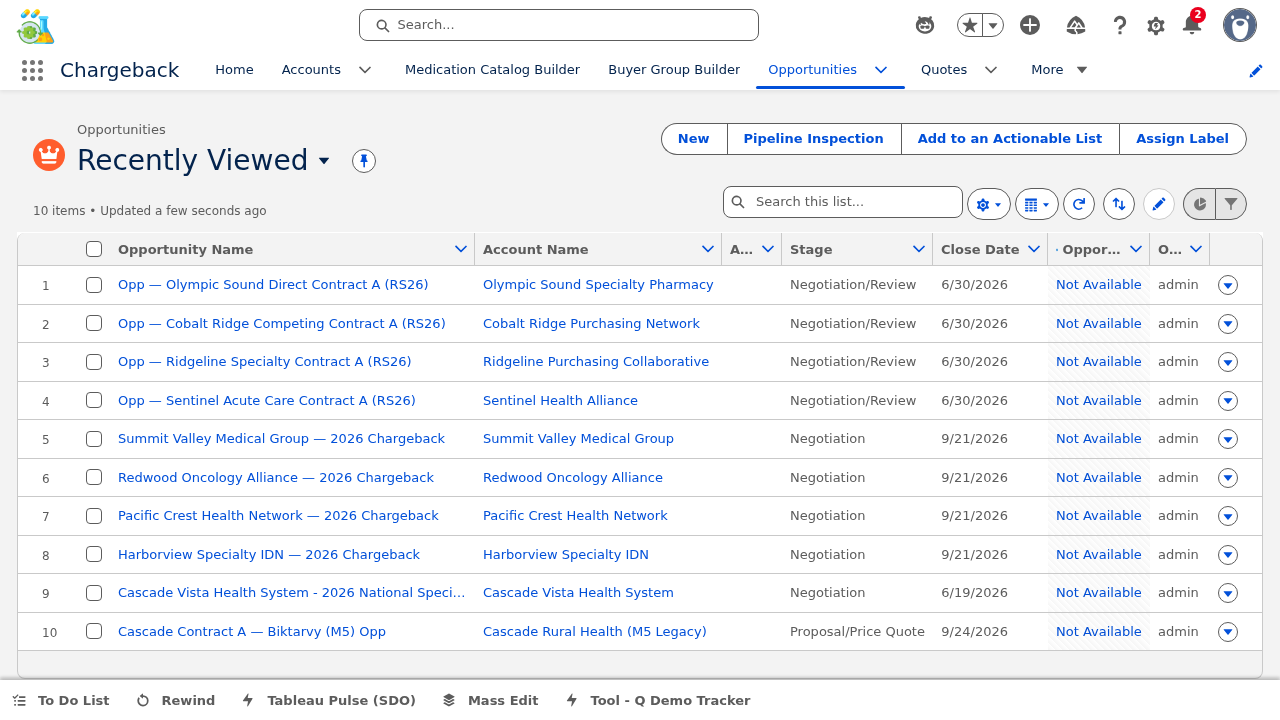
Task: Open Sentinel Health Alliance account link
Action: pyautogui.click(x=560, y=401)
